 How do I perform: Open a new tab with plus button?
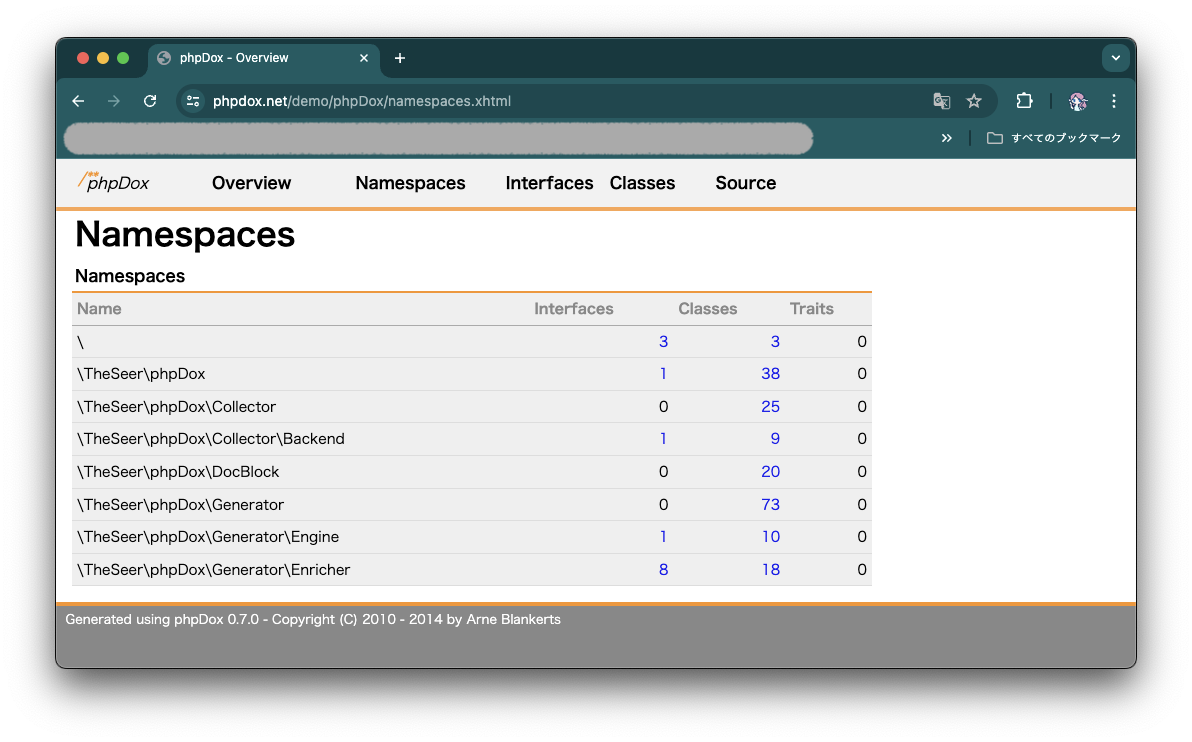coord(400,58)
